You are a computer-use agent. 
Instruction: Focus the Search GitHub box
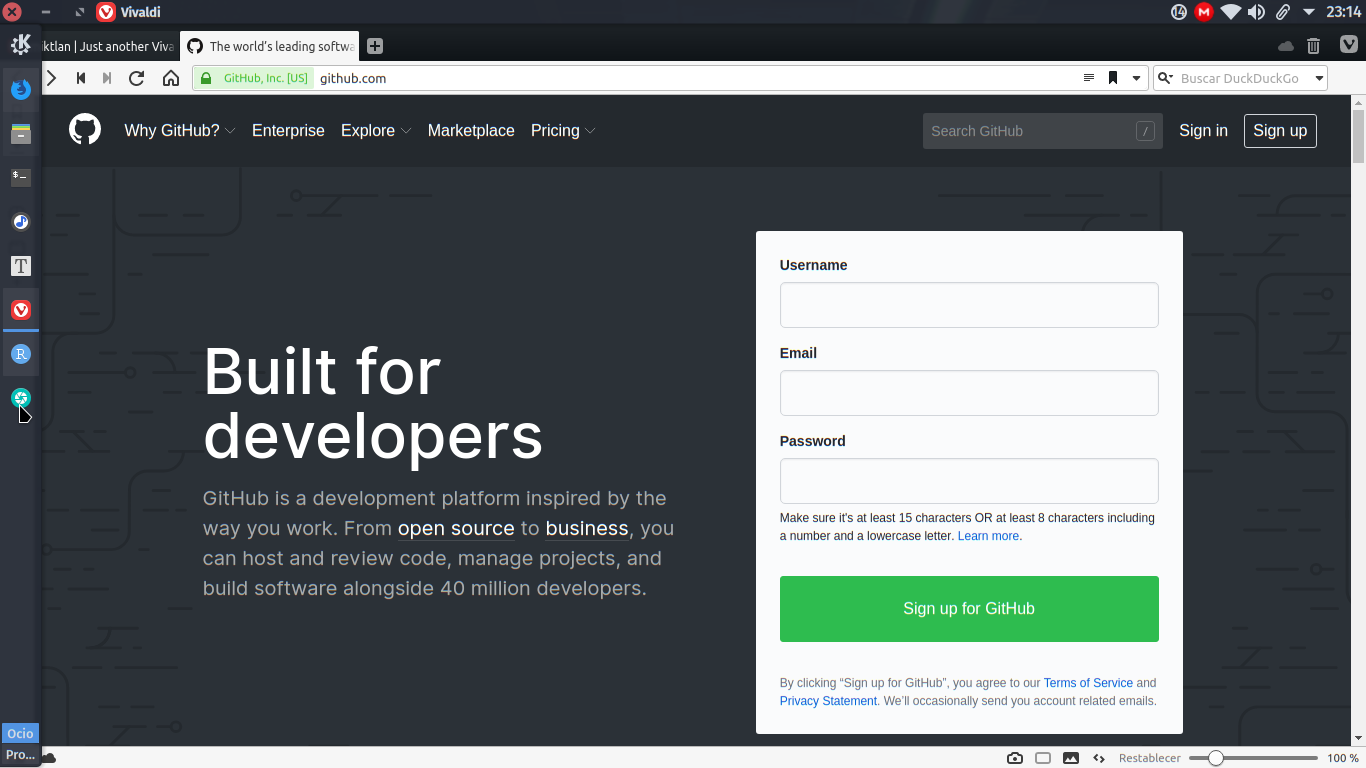tap(1043, 131)
